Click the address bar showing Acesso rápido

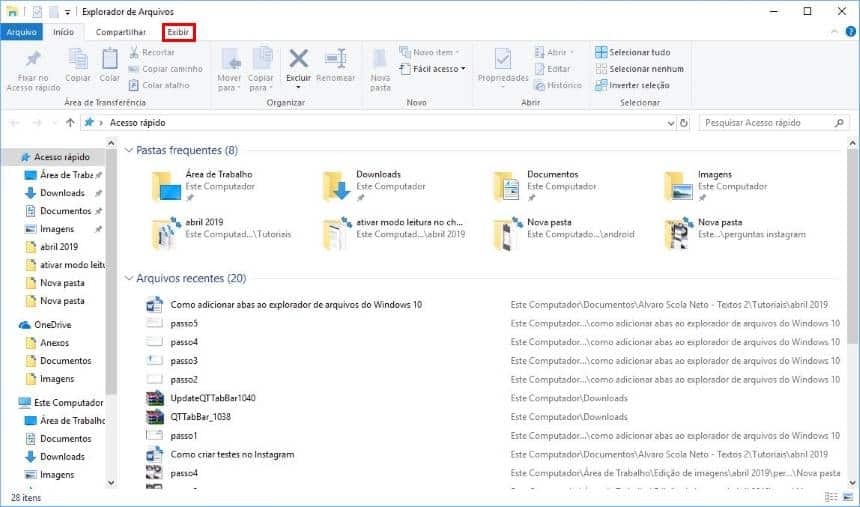pyautogui.click(x=378, y=123)
